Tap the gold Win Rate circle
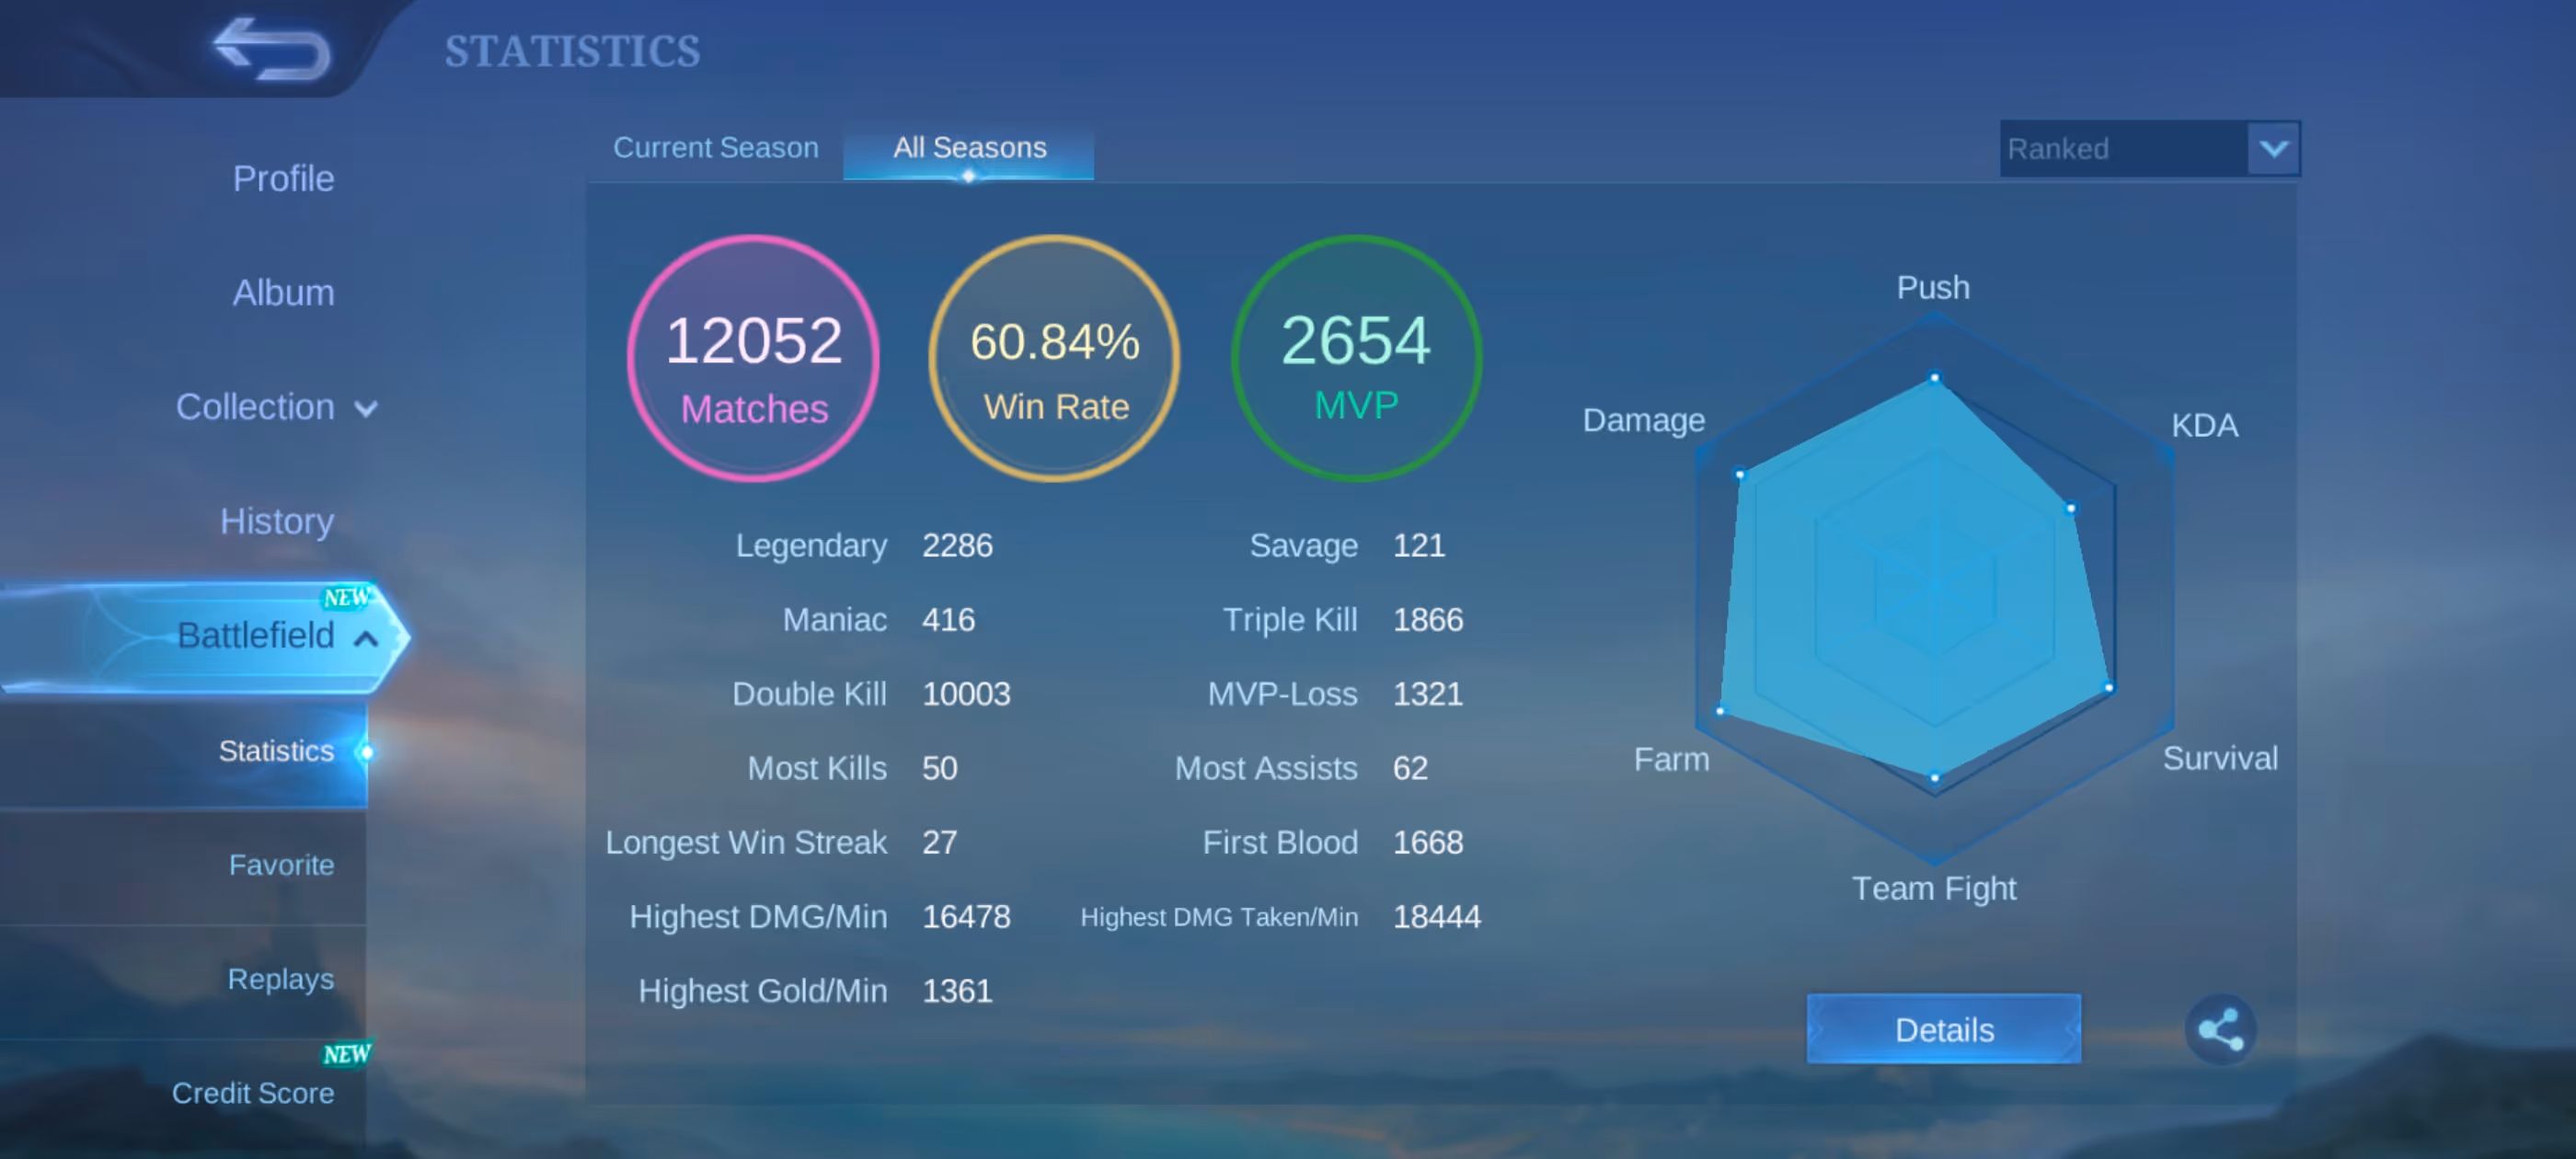2576x1159 pixels. [x=1055, y=359]
